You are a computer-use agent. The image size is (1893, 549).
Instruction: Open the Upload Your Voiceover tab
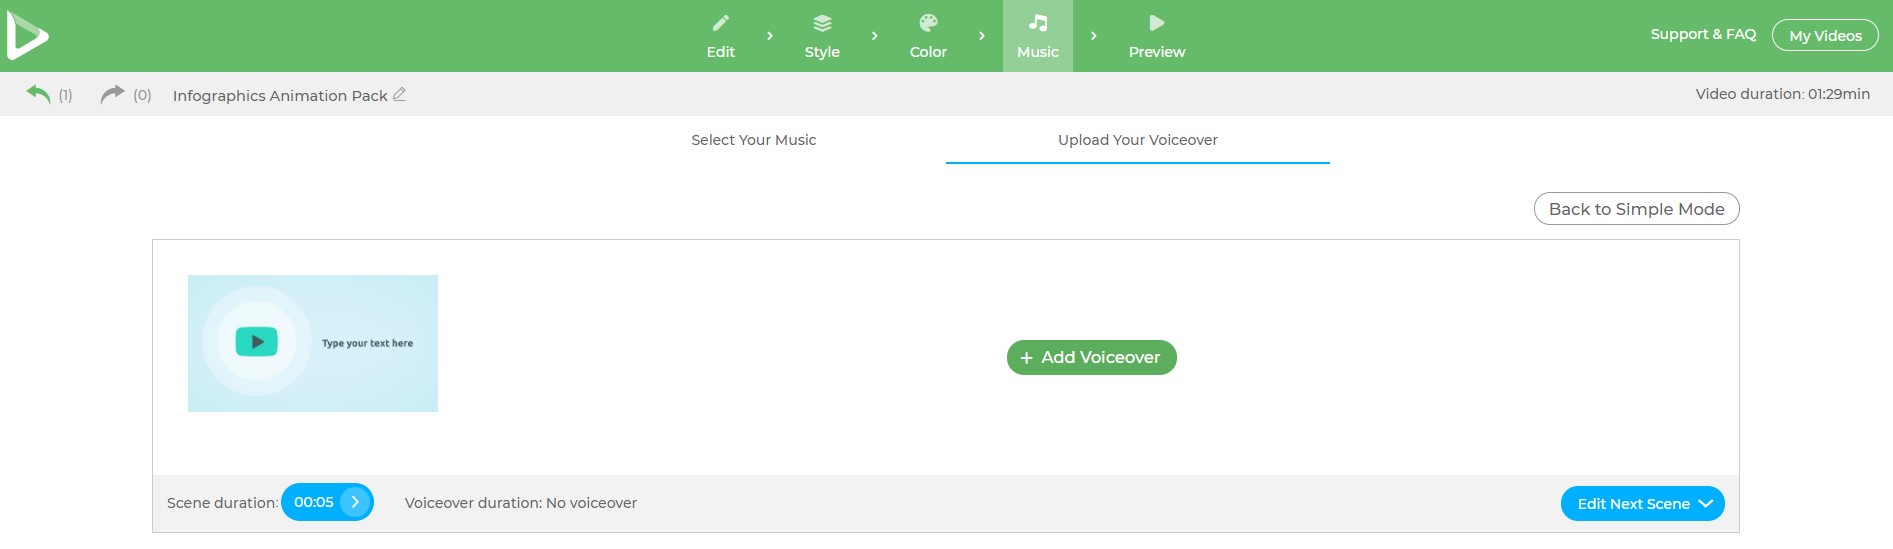click(1137, 140)
